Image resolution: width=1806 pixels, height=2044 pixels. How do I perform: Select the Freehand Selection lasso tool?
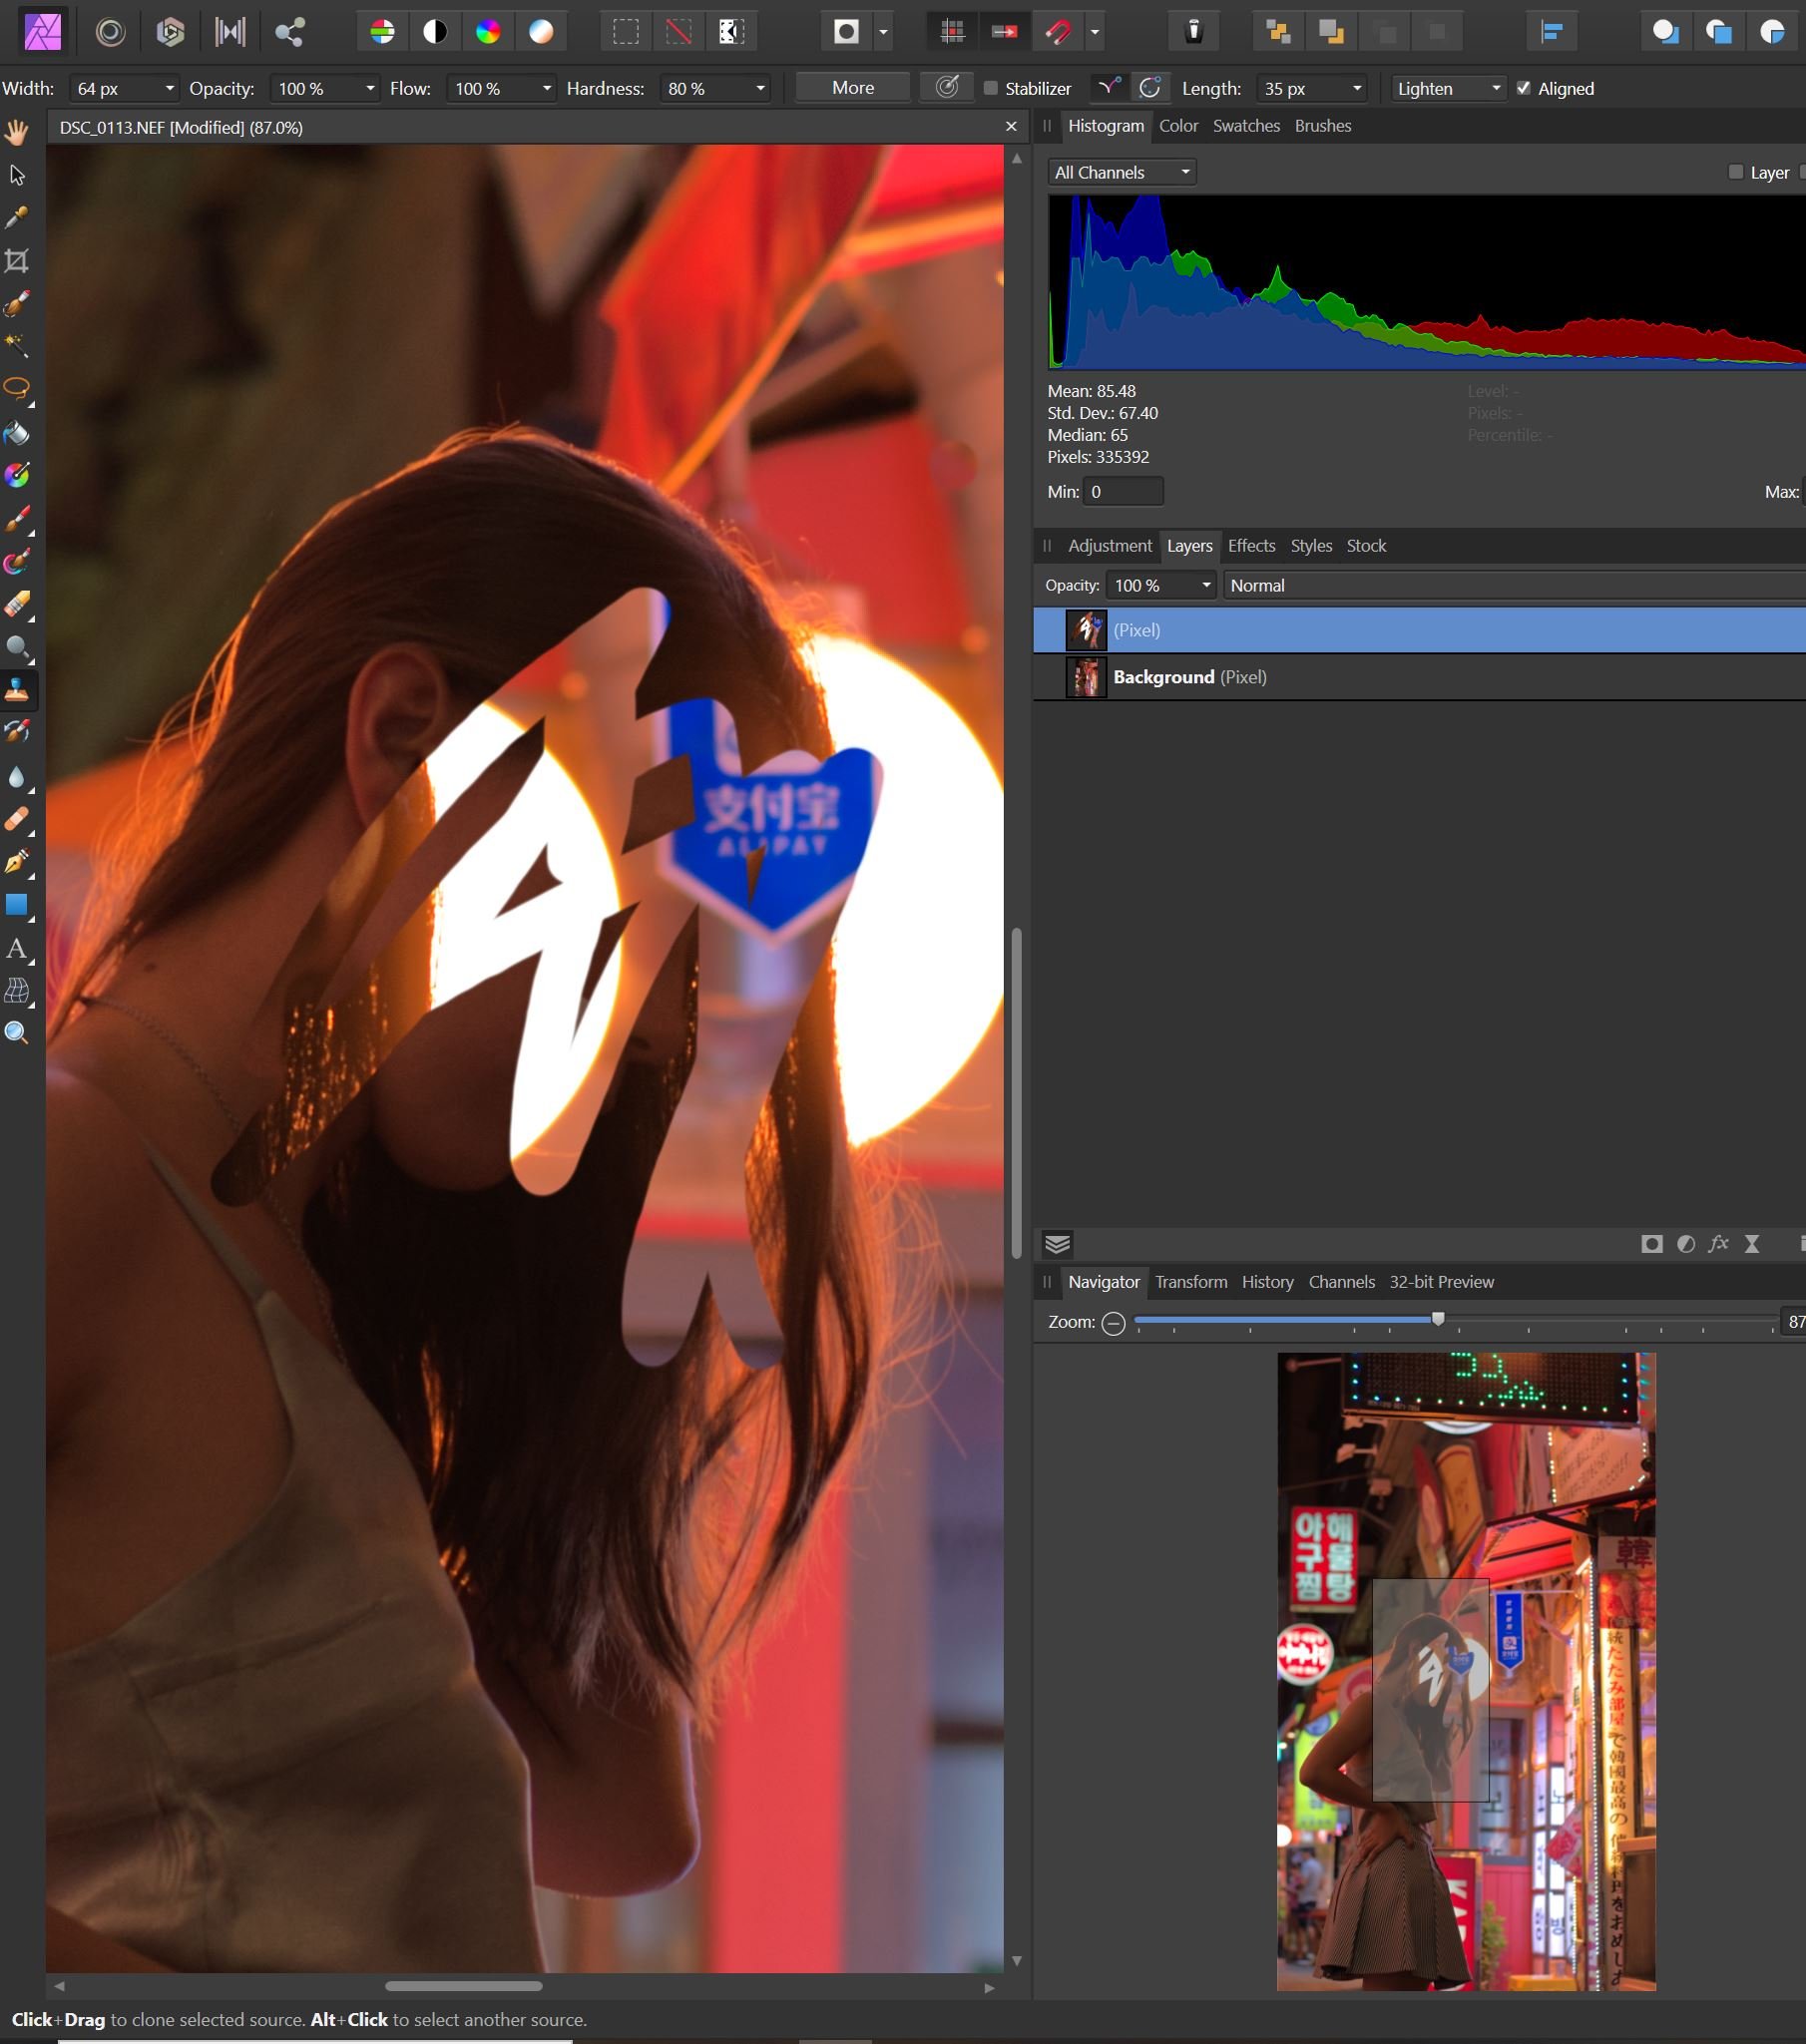17,390
